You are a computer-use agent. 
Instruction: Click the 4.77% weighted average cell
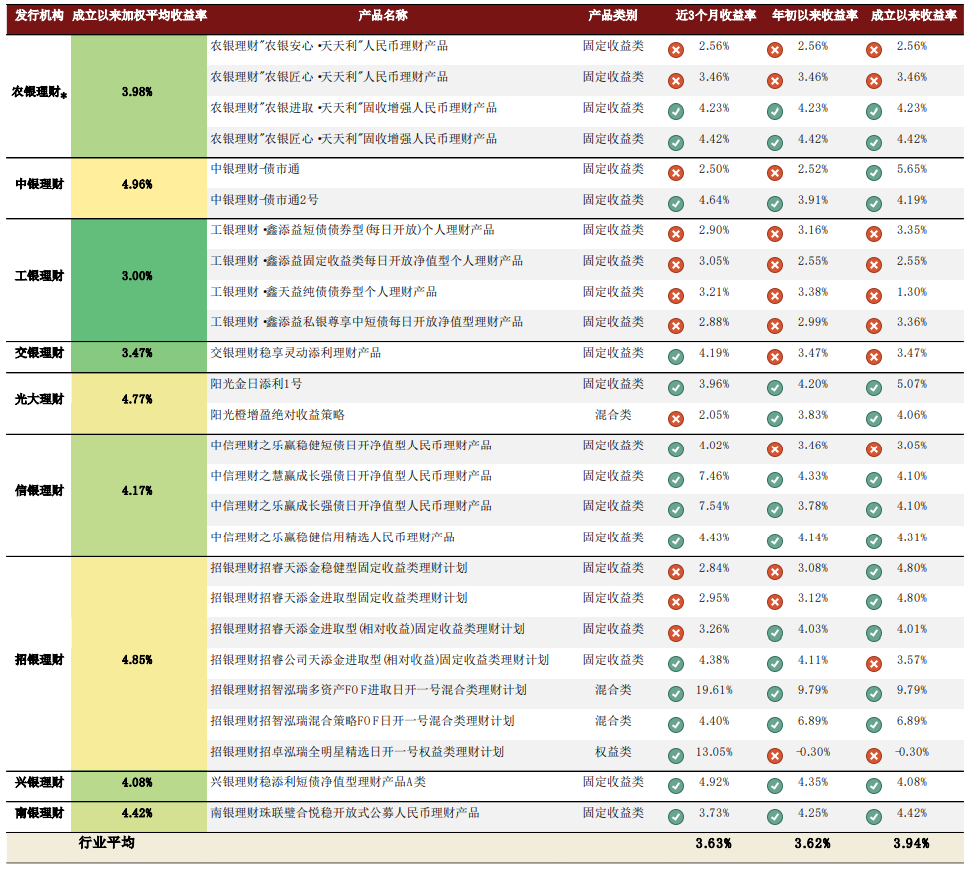(139, 403)
